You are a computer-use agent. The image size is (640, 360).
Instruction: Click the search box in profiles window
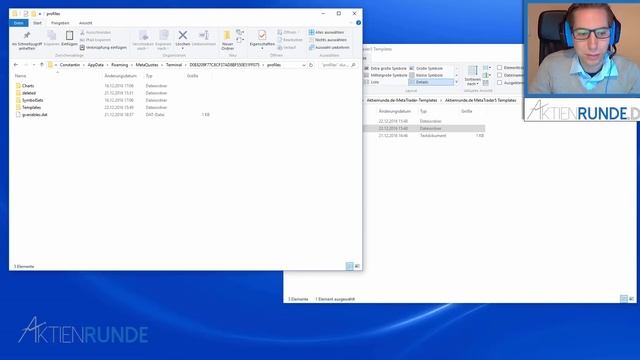tap(338, 65)
